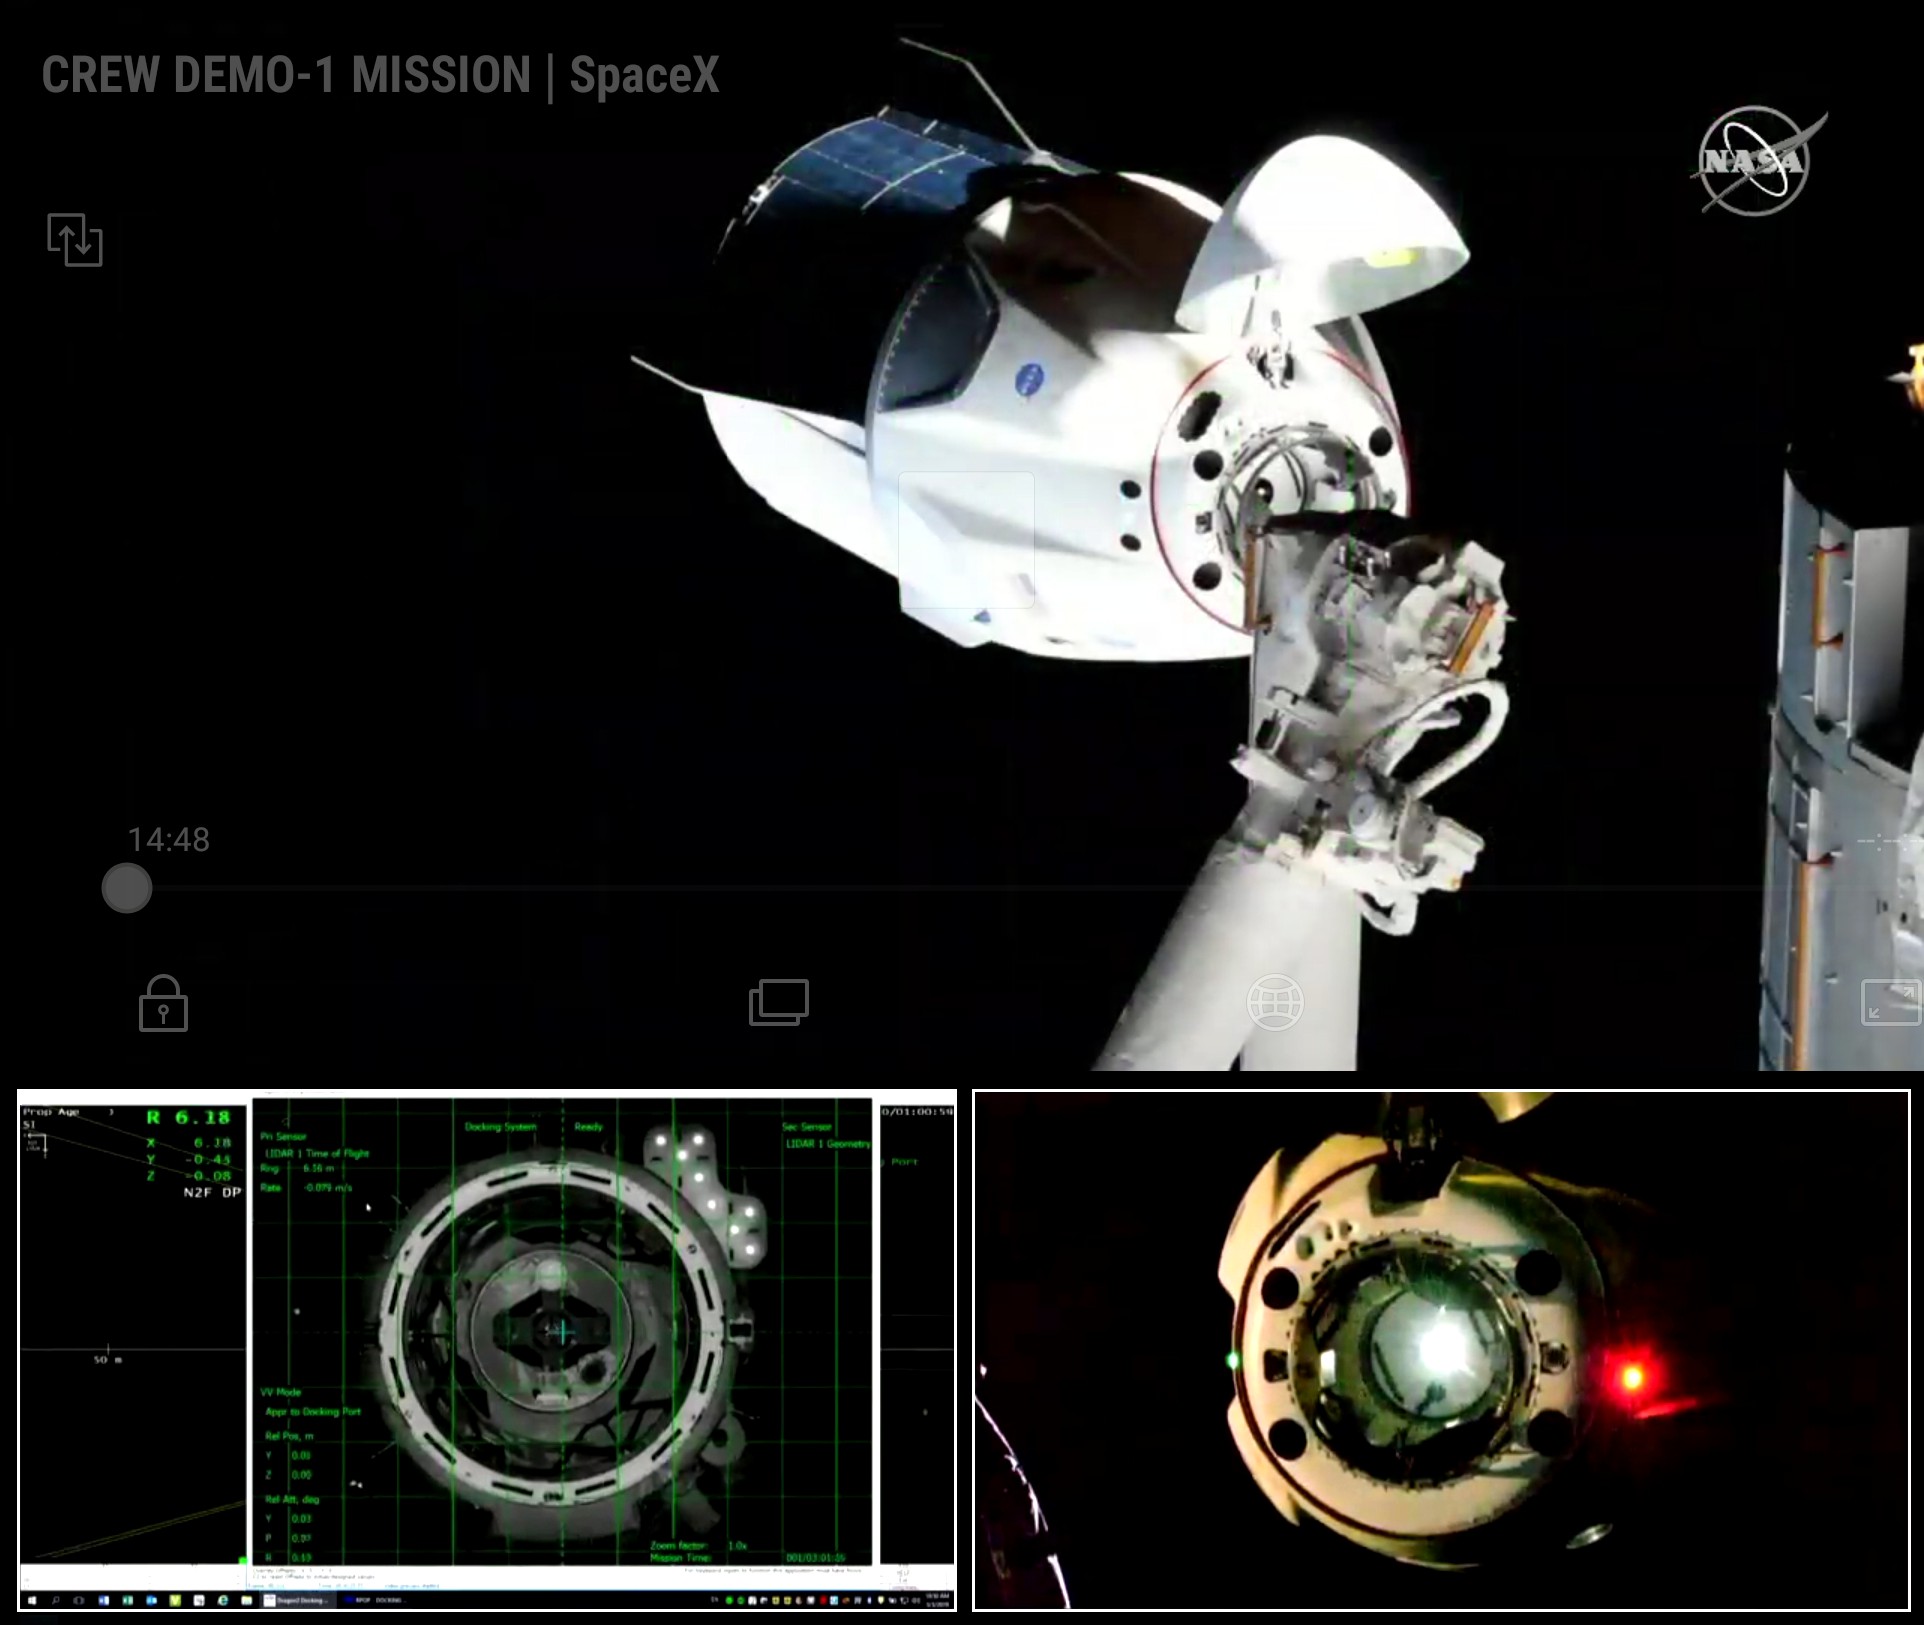
Task: Click the taskbar search magnifier icon
Action: pos(55,1600)
